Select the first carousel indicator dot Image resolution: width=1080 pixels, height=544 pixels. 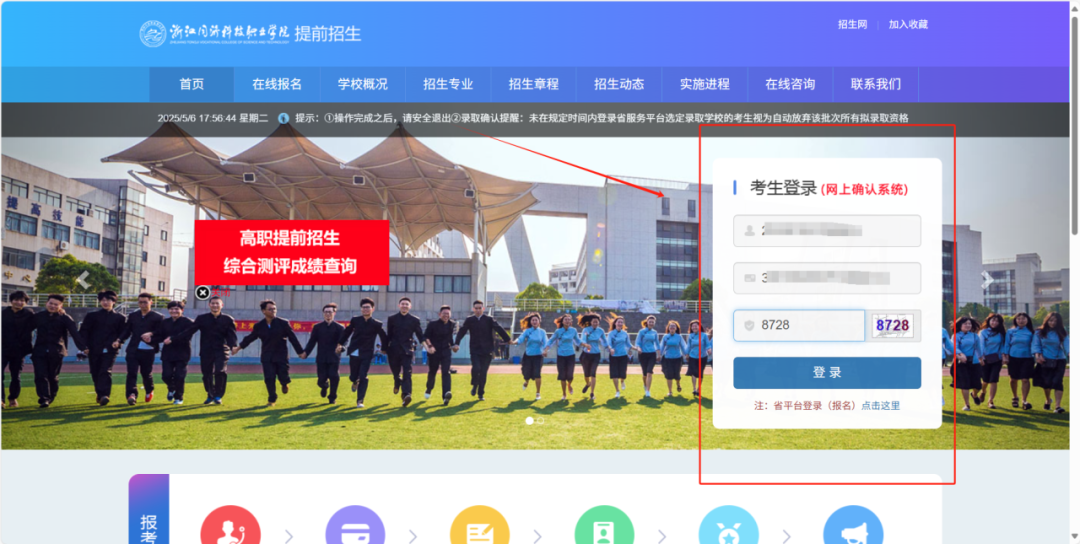530,421
